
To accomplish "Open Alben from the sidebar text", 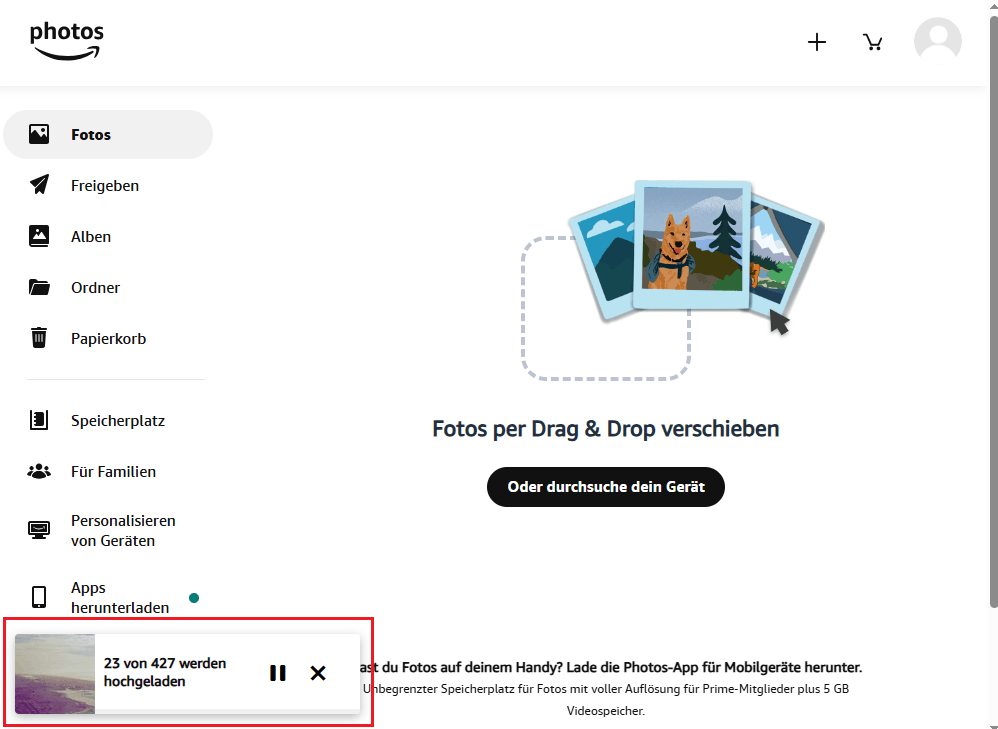I will (x=91, y=237).
